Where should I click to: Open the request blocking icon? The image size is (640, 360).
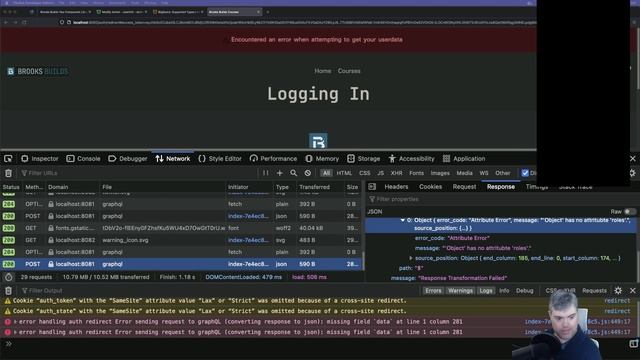click(x=307, y=173)
